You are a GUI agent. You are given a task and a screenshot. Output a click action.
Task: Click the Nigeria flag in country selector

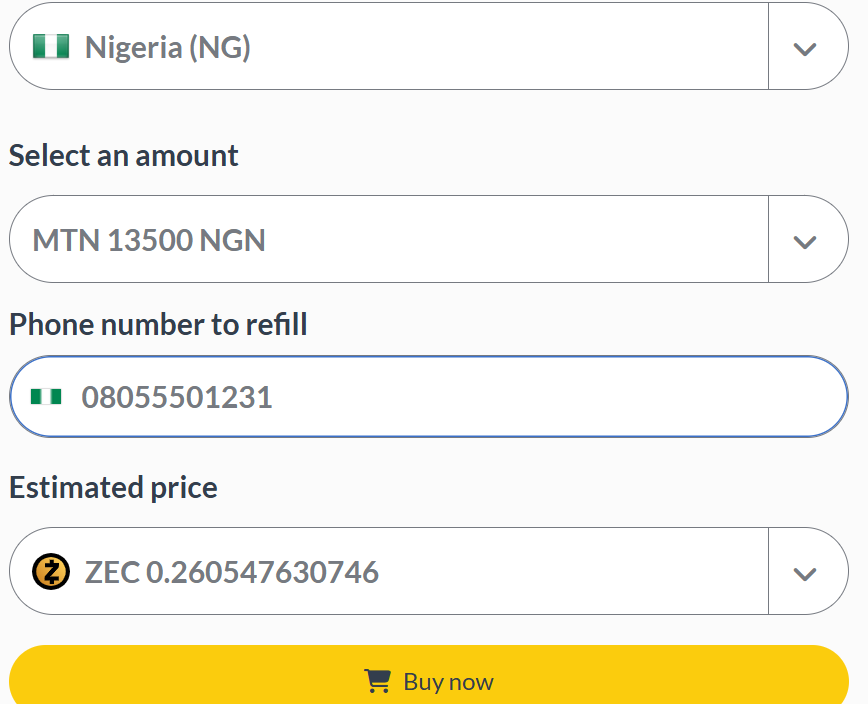click(51, 47)
